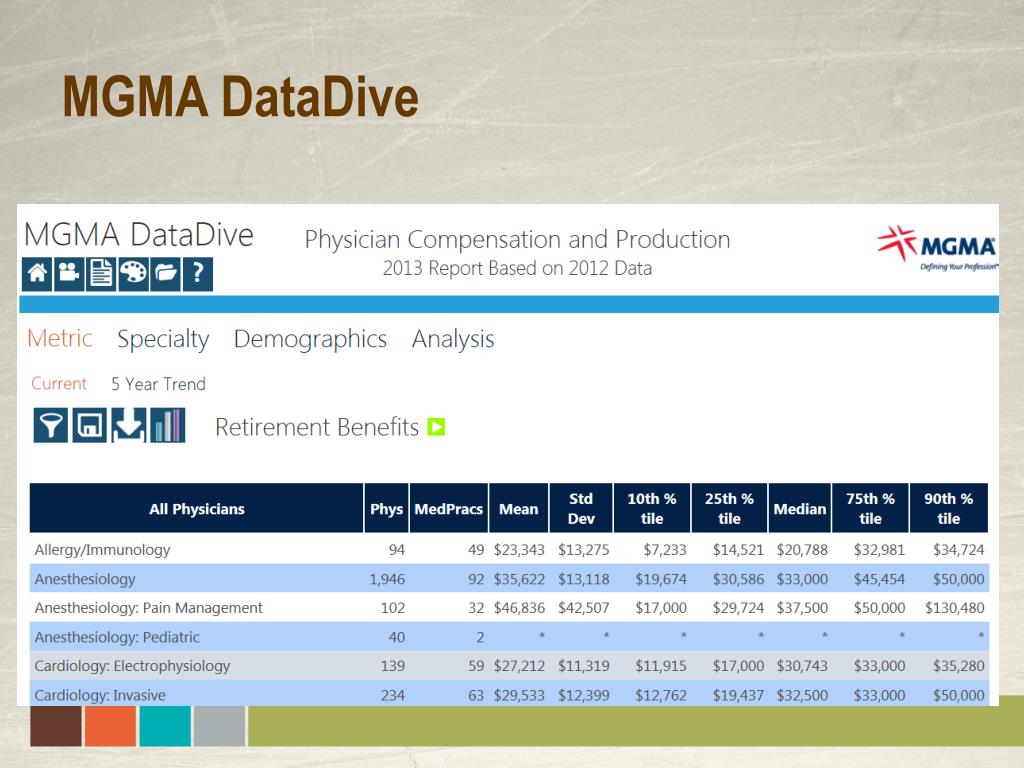Open the help question mark icon
The height and width of the screenshot is (768, 1024).
click(x=197, y=274)
